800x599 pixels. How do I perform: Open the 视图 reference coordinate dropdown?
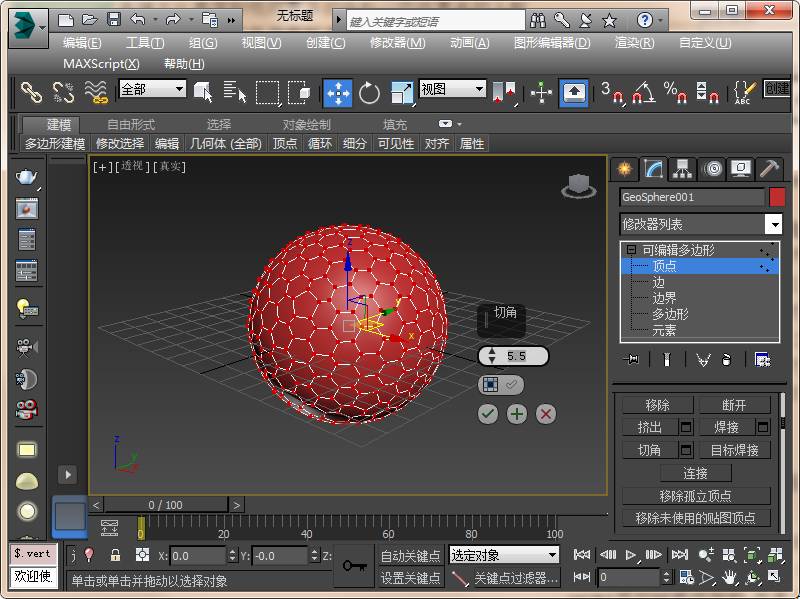point(452,89)
